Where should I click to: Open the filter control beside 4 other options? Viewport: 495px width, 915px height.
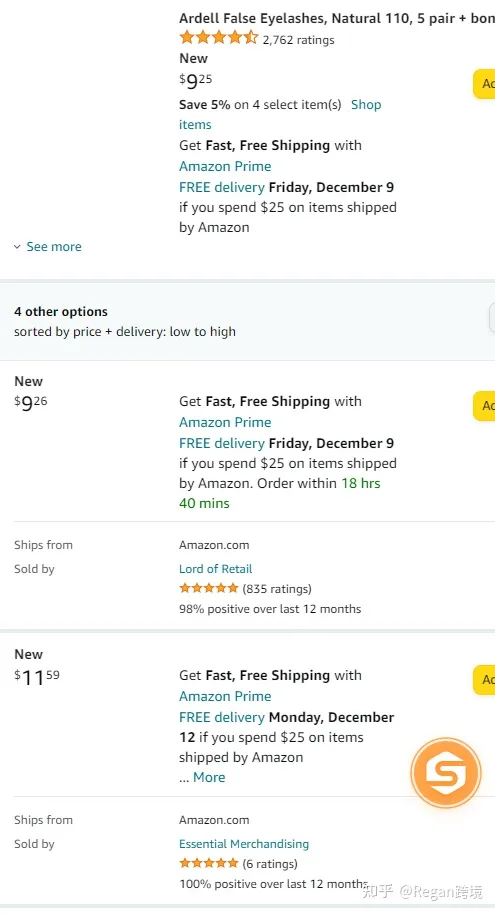click(x=491, y=318)
